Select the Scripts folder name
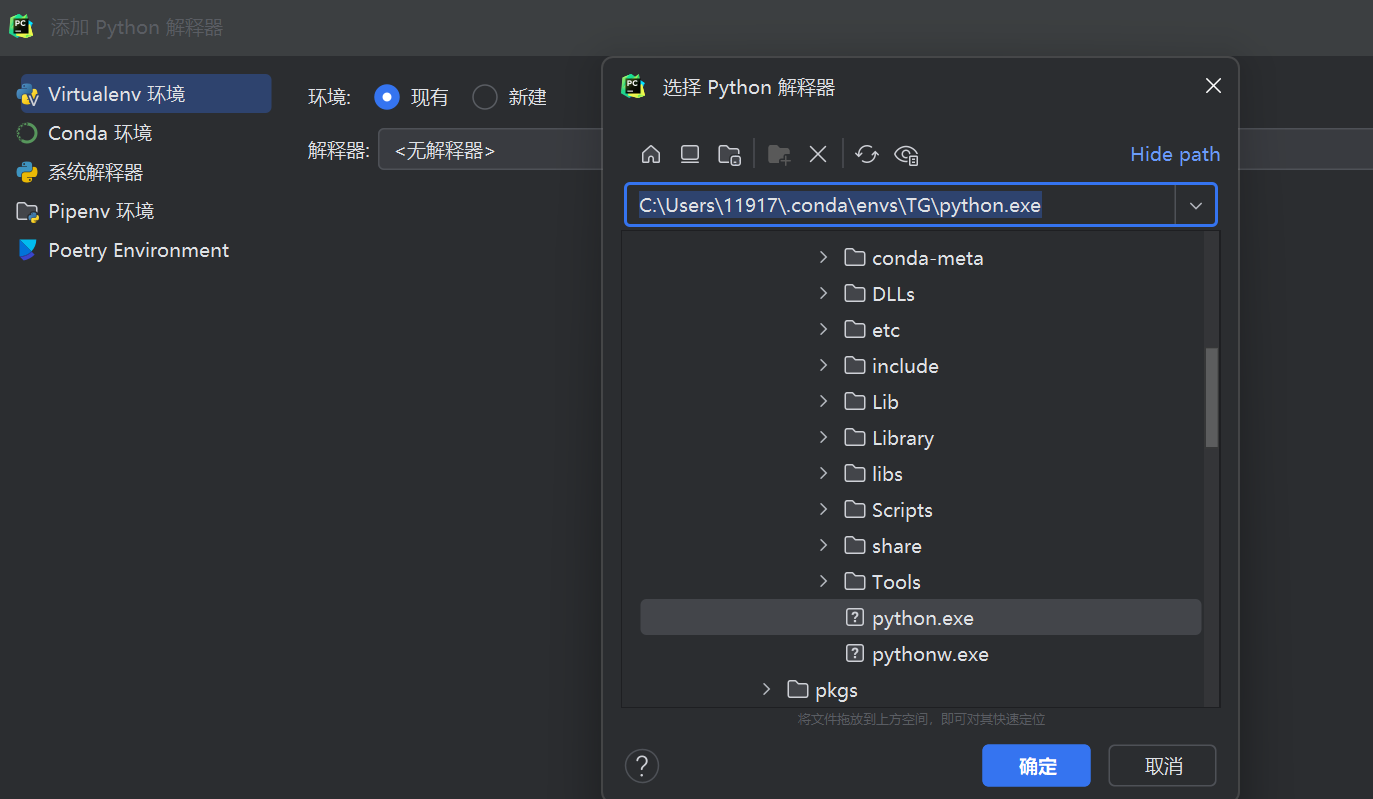Screen dimensions: 1373x799 (x=902, y=510)
